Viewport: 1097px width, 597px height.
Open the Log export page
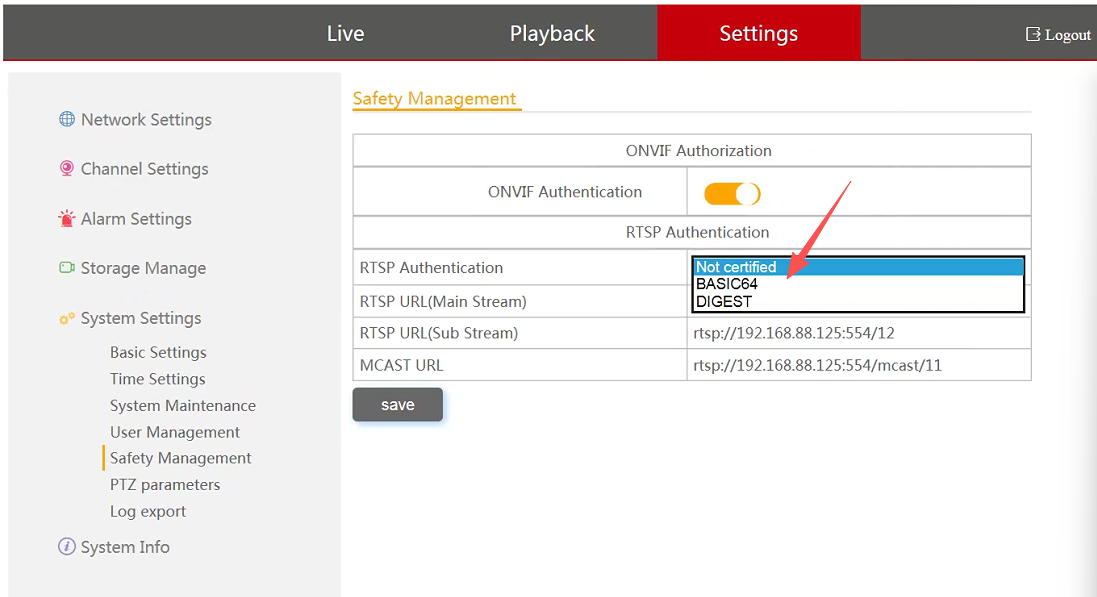coord(148,511)
